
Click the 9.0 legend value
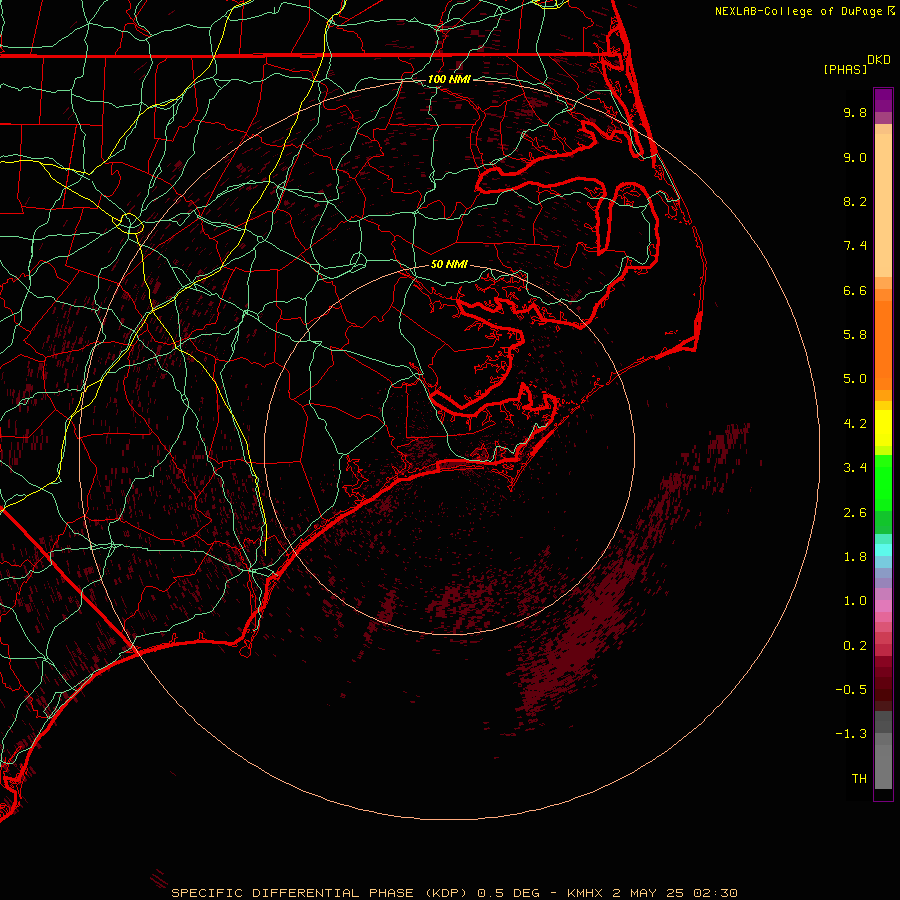click(855, 157)
